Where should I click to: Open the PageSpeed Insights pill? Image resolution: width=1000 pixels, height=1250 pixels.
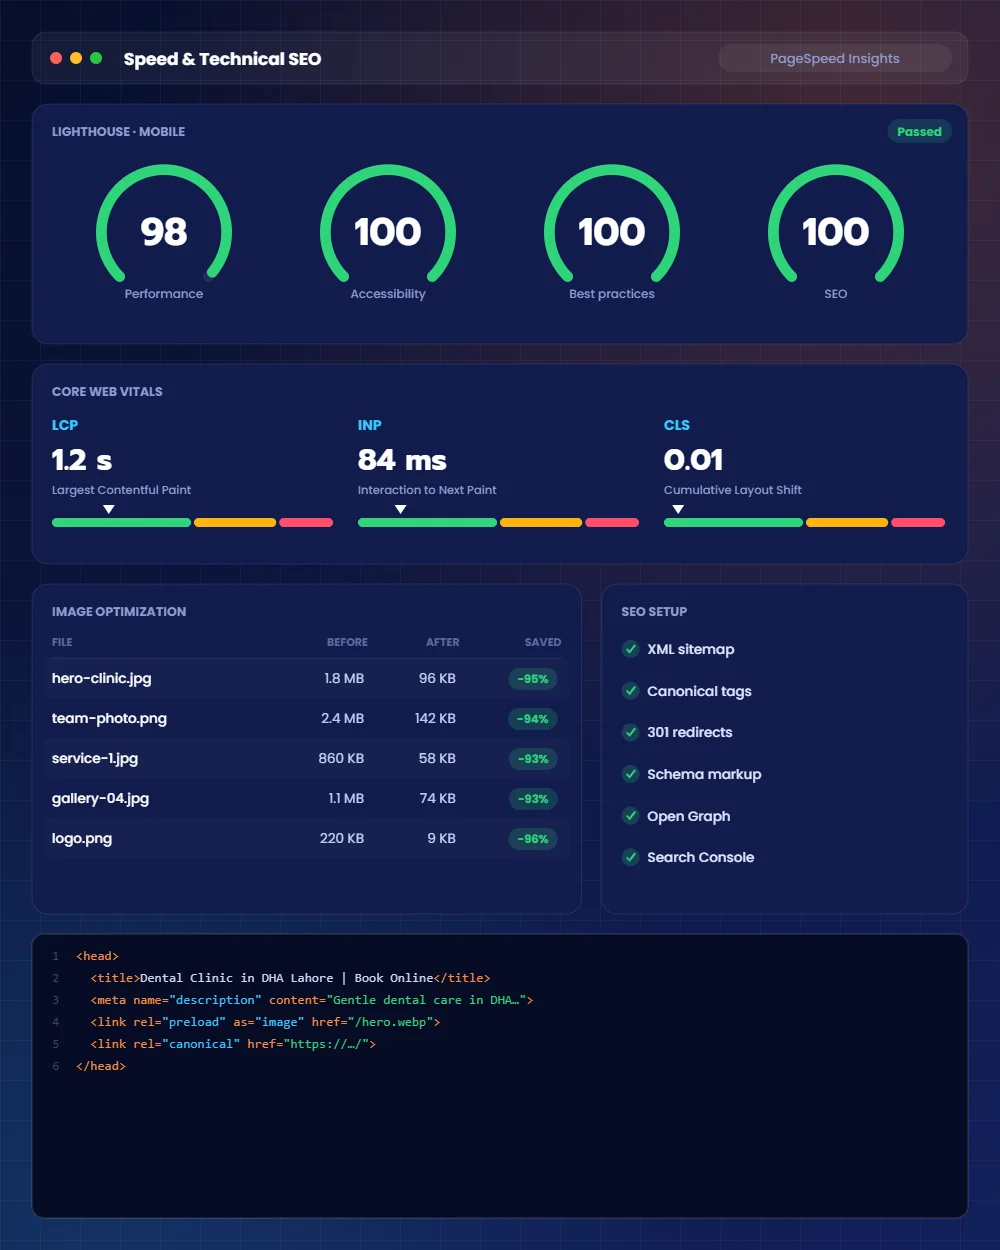[835, 58]
